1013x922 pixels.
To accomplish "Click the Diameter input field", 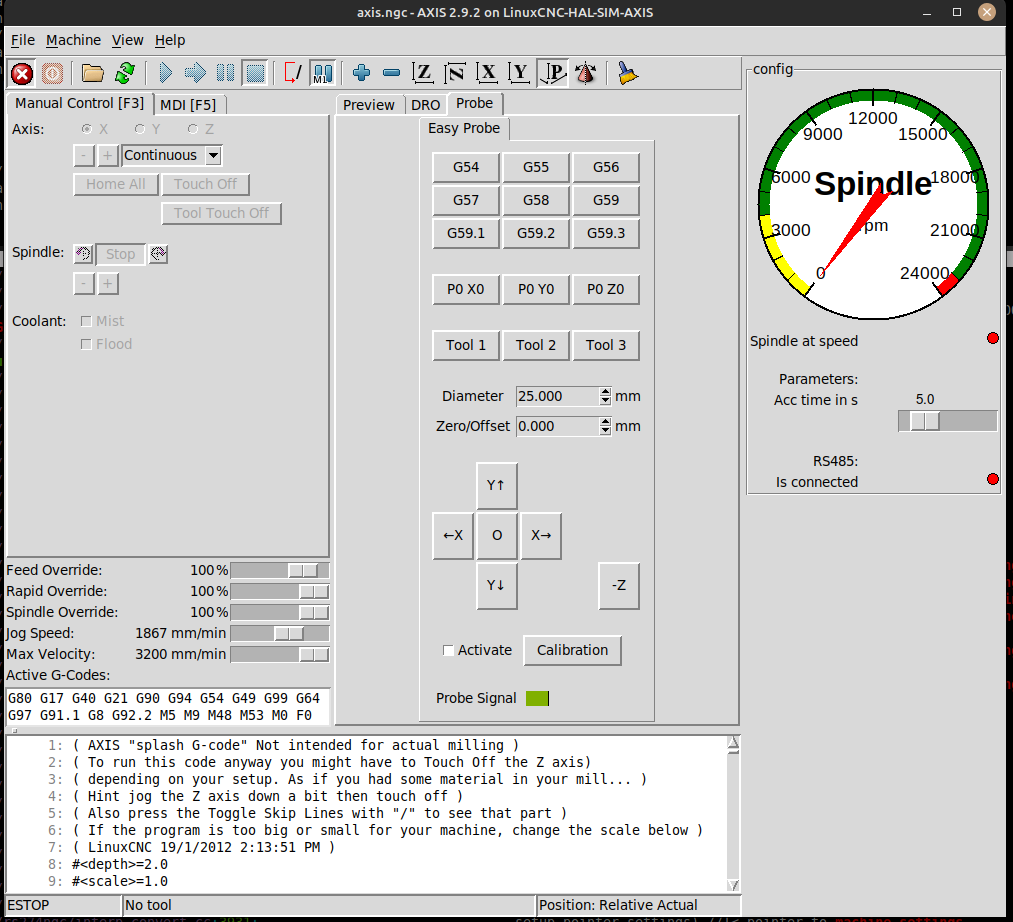I will [558, 396].
